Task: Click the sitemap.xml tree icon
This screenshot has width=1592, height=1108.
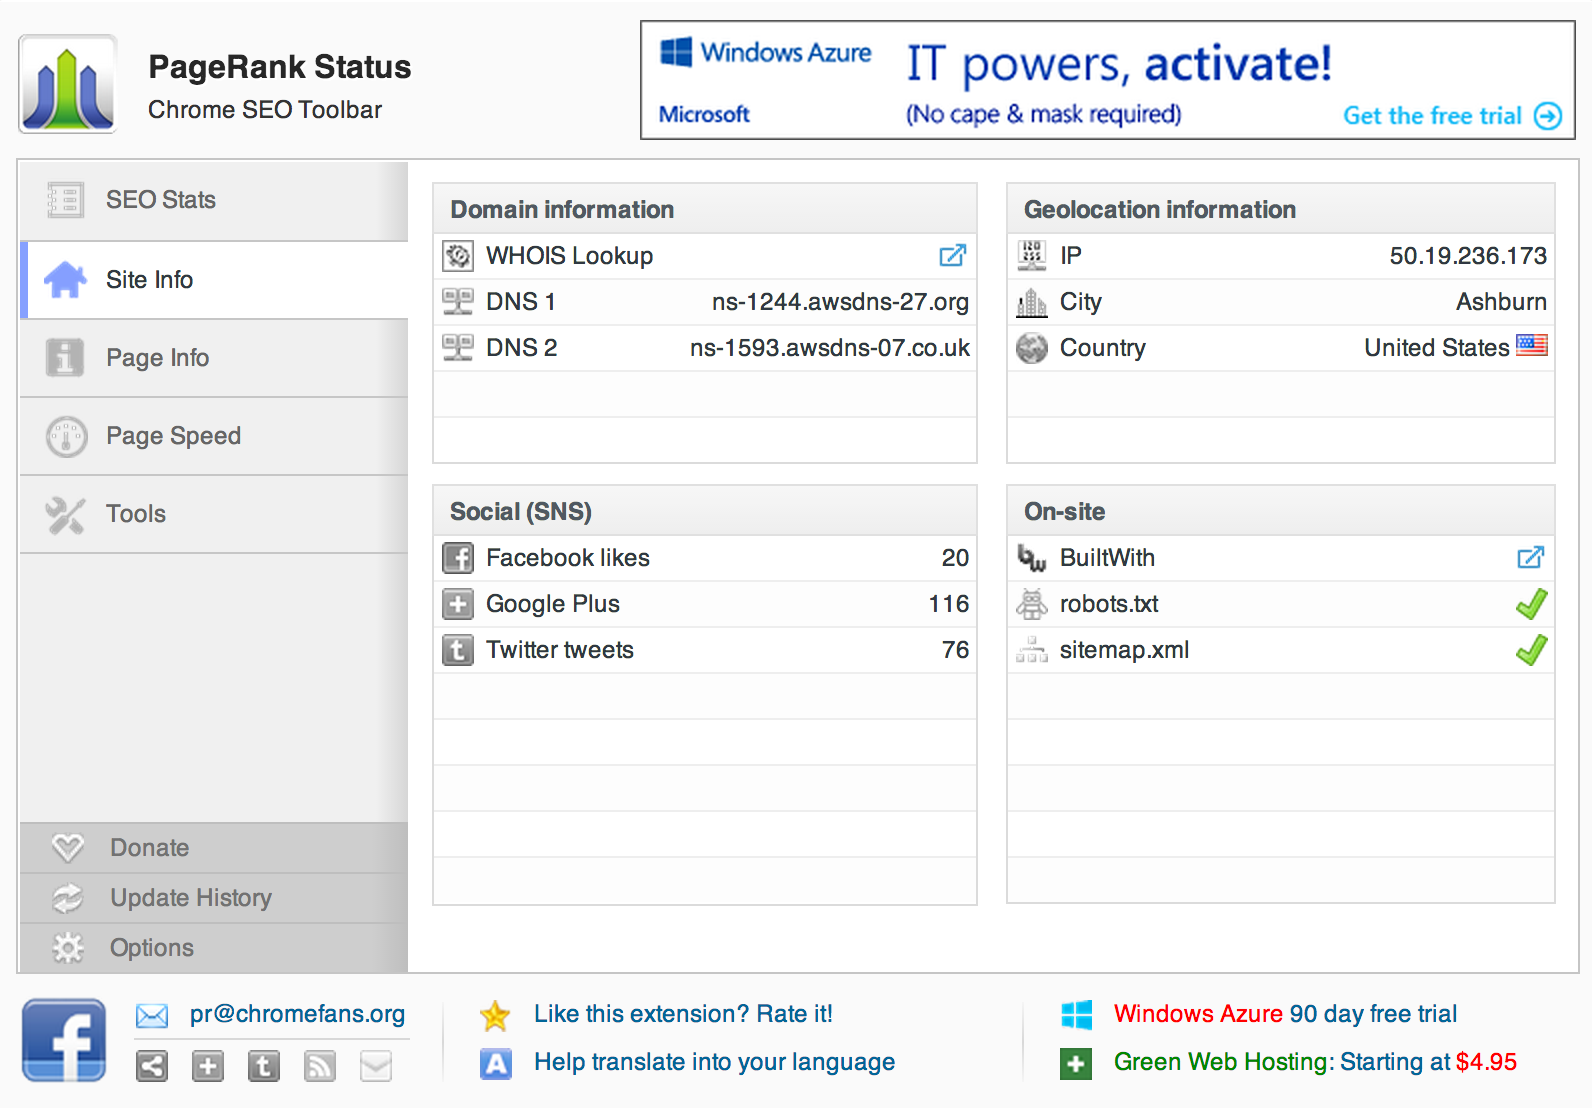Action: click(x=1031, y=650)
